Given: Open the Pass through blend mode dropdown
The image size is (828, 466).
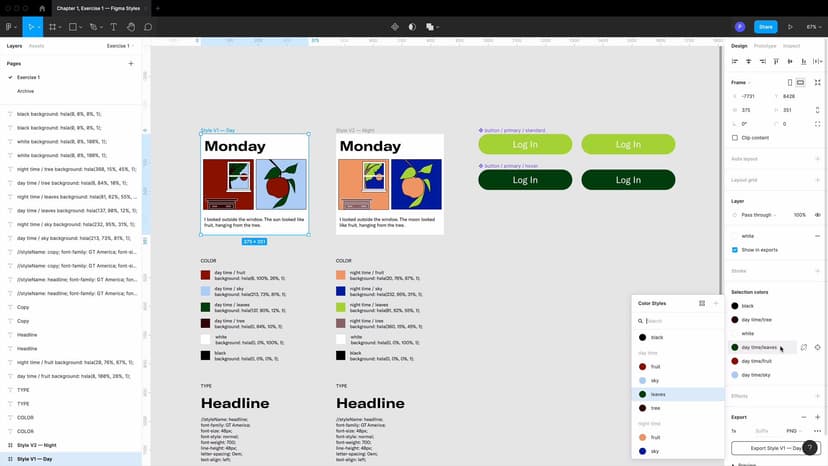Looking at the screenshot, I should click(x=758, y=215).
